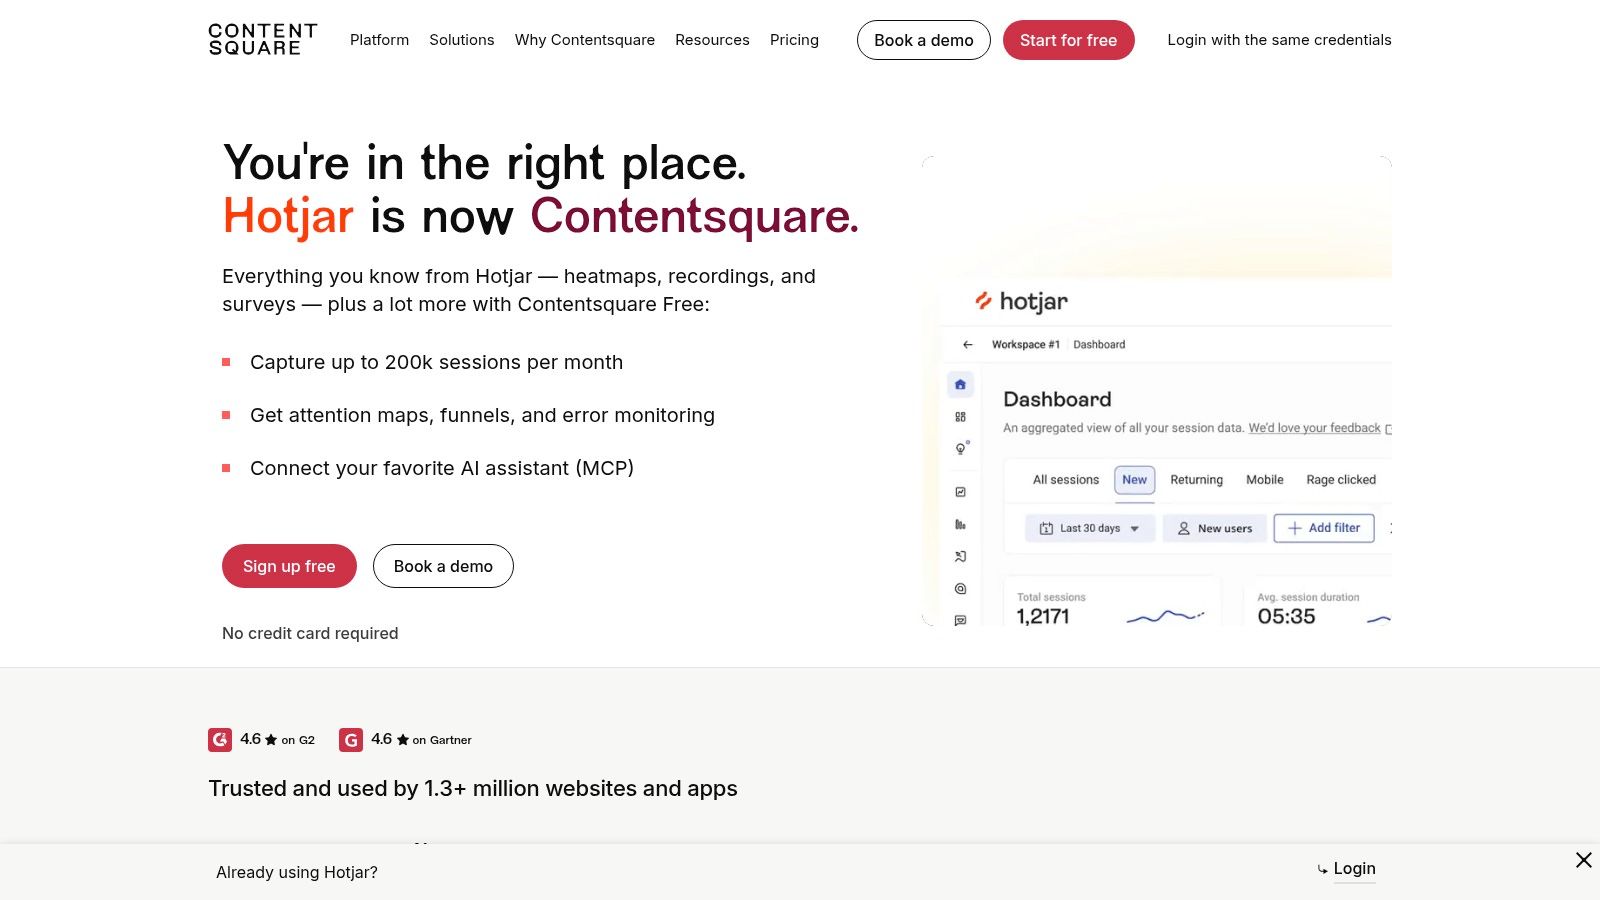Click the Sign up free button

pos(289,566)
